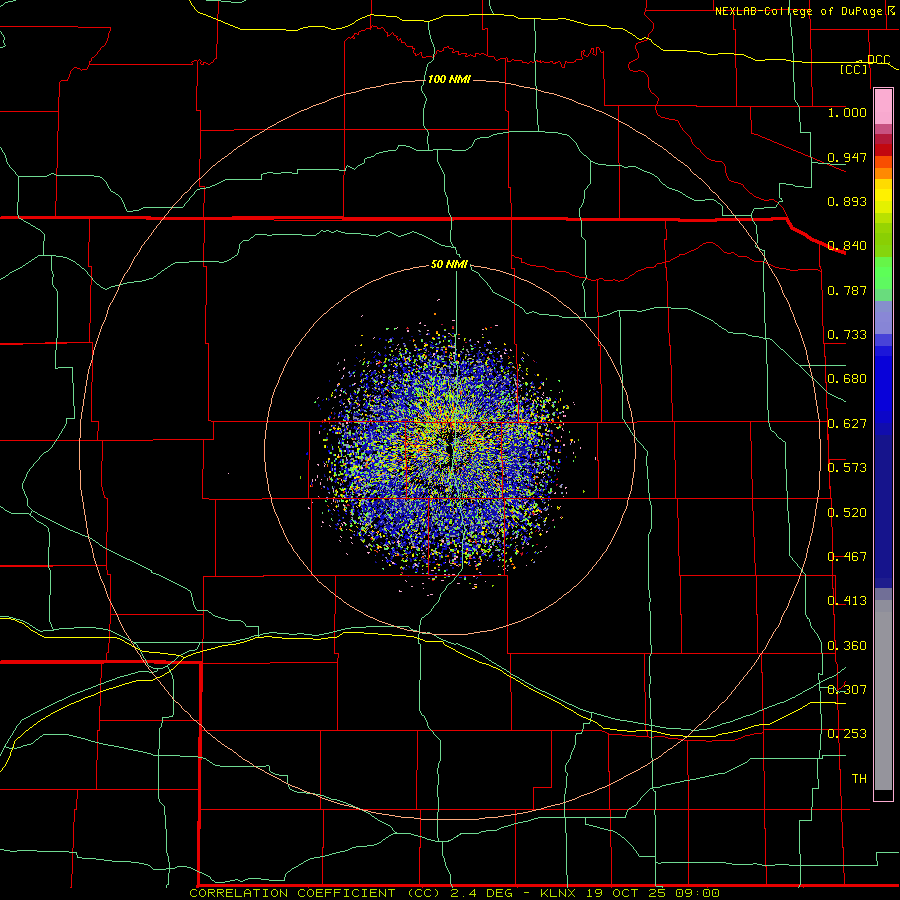Click the Correlation Coefficient caption at bottom
The image size is (900, 900).
tap(454, 893)
